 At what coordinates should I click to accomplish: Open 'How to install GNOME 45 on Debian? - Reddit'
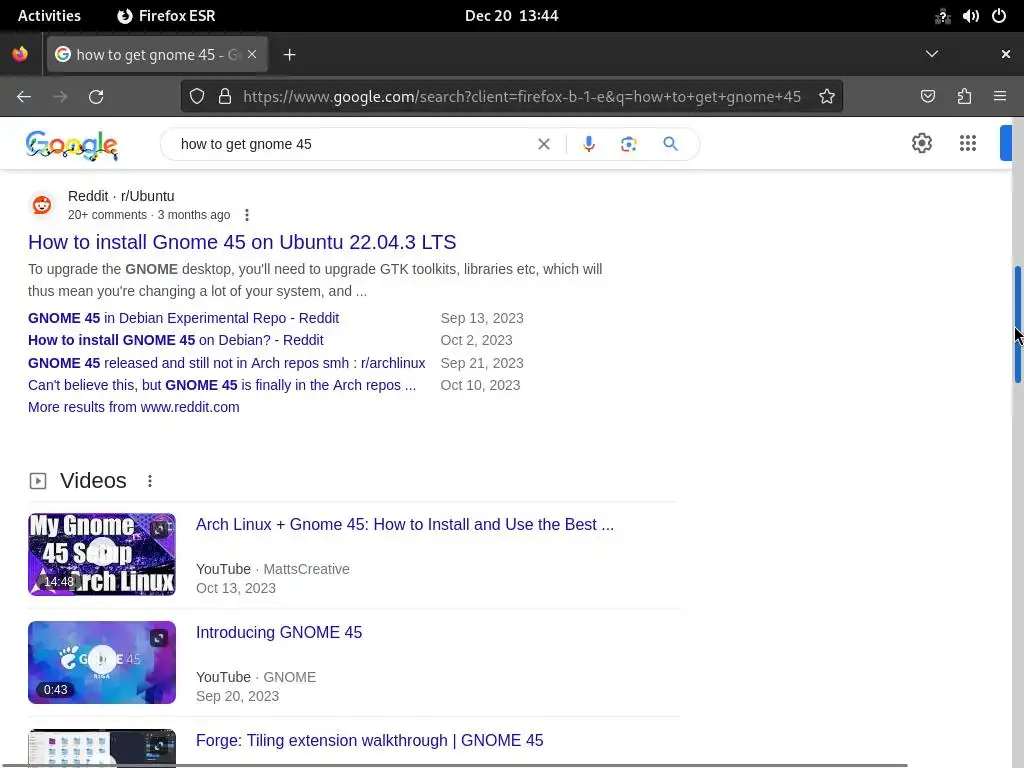coord(176,340)
